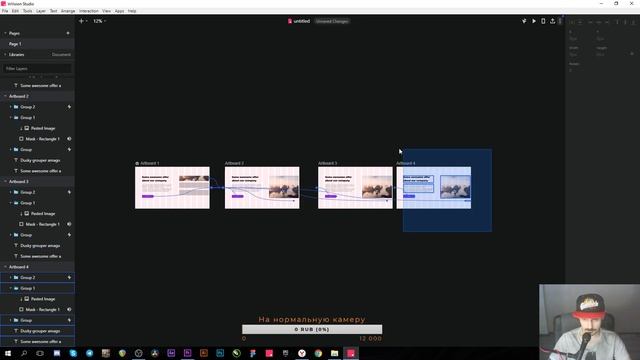
Task: Click the untitled document title
Action: point(302,21)
